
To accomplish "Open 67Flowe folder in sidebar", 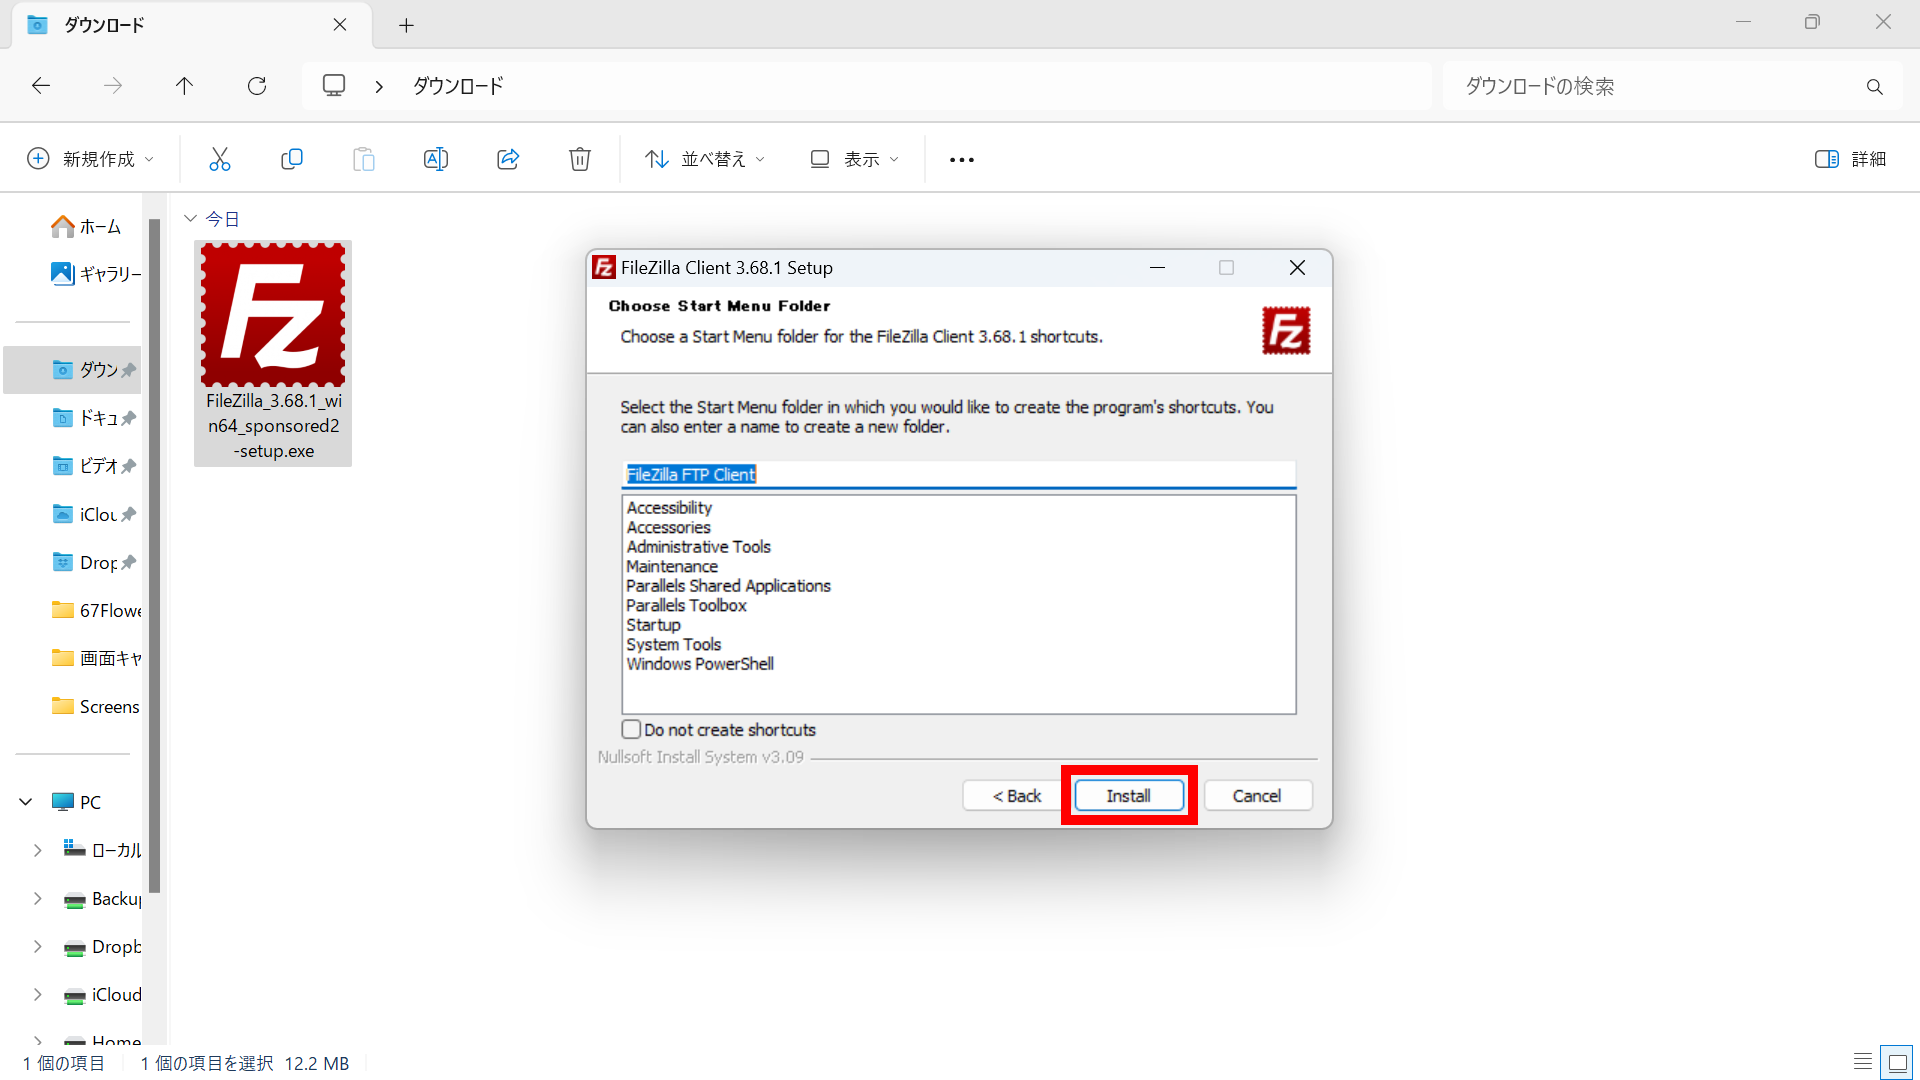I will (x=96, y=610).
